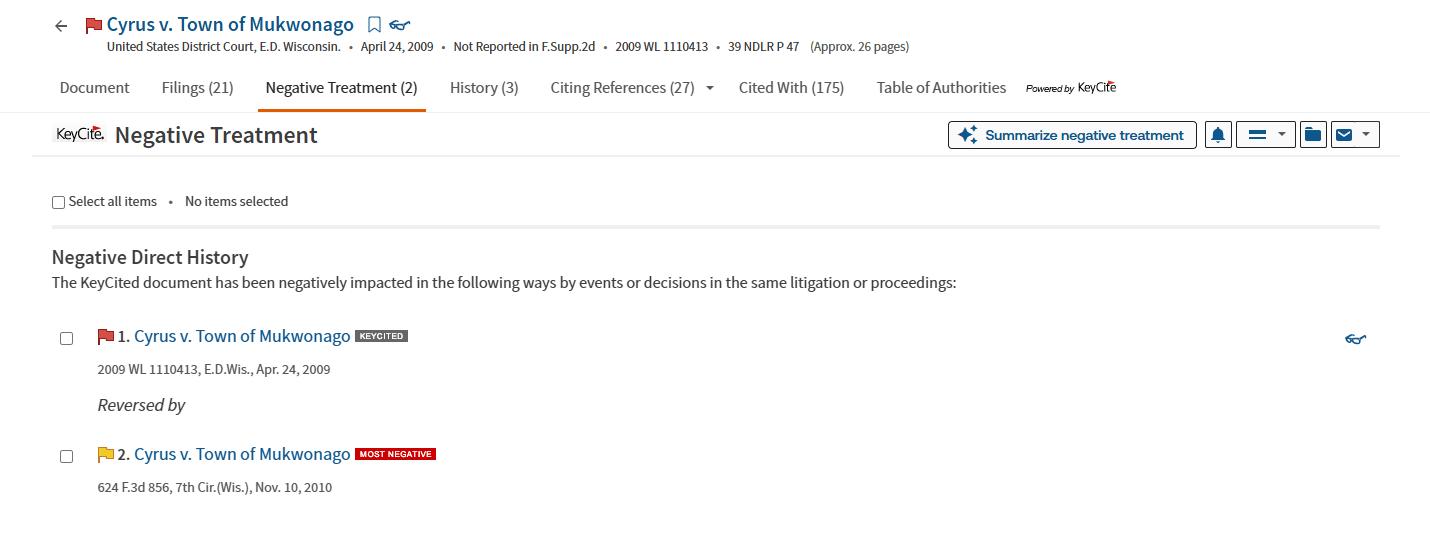Open the dropdown arrow beside the email icon

click(x=1366, y=135)
